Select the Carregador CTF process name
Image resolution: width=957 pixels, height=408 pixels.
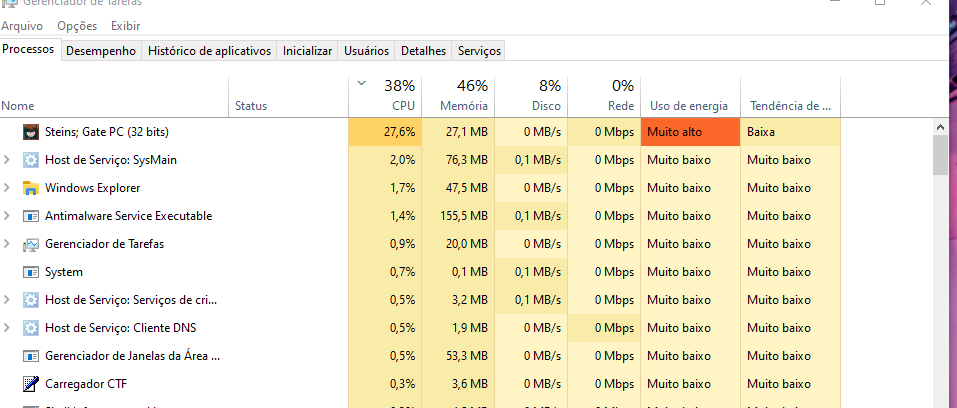pos(86,384)
